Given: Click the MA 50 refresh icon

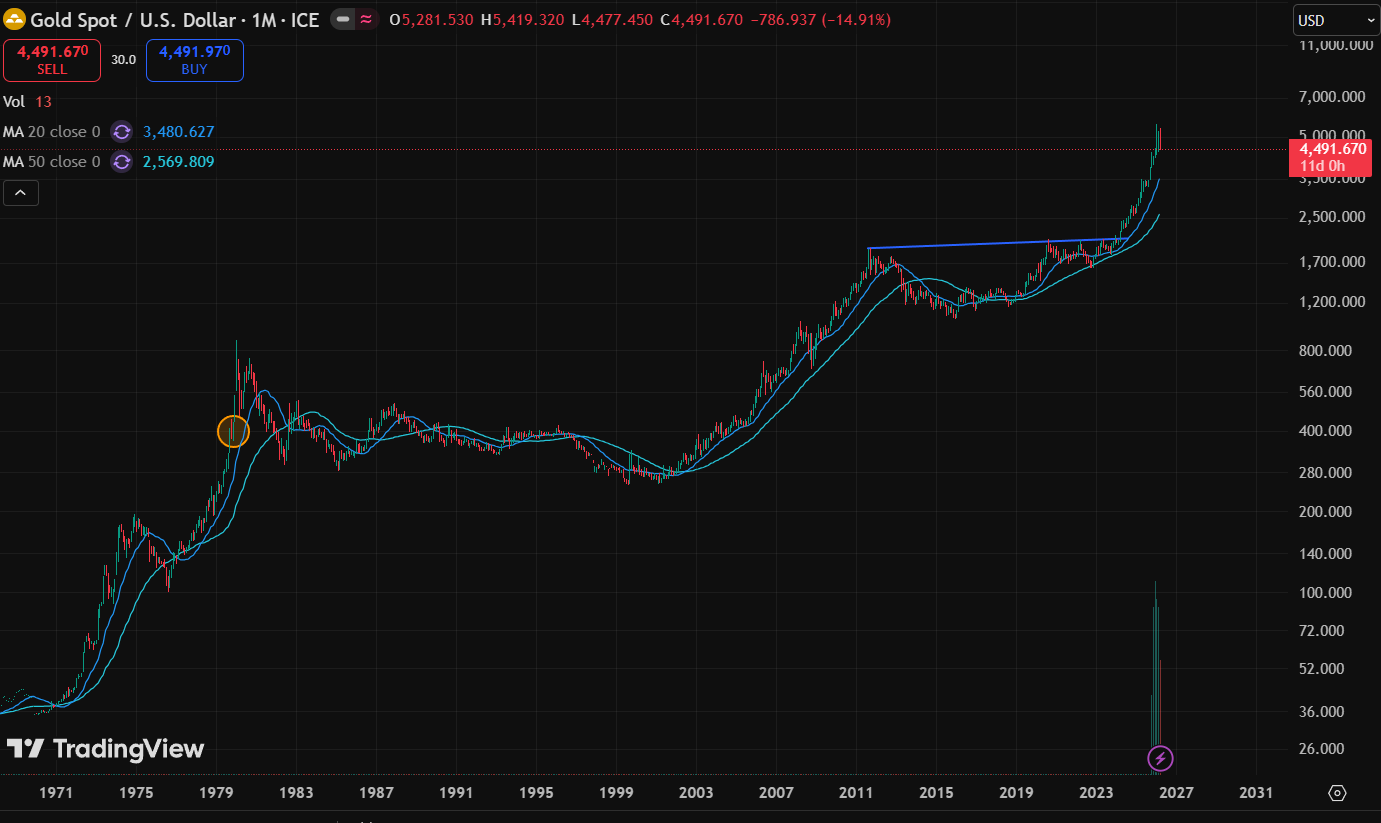Looking at the screenshot, I should (121, 162).
